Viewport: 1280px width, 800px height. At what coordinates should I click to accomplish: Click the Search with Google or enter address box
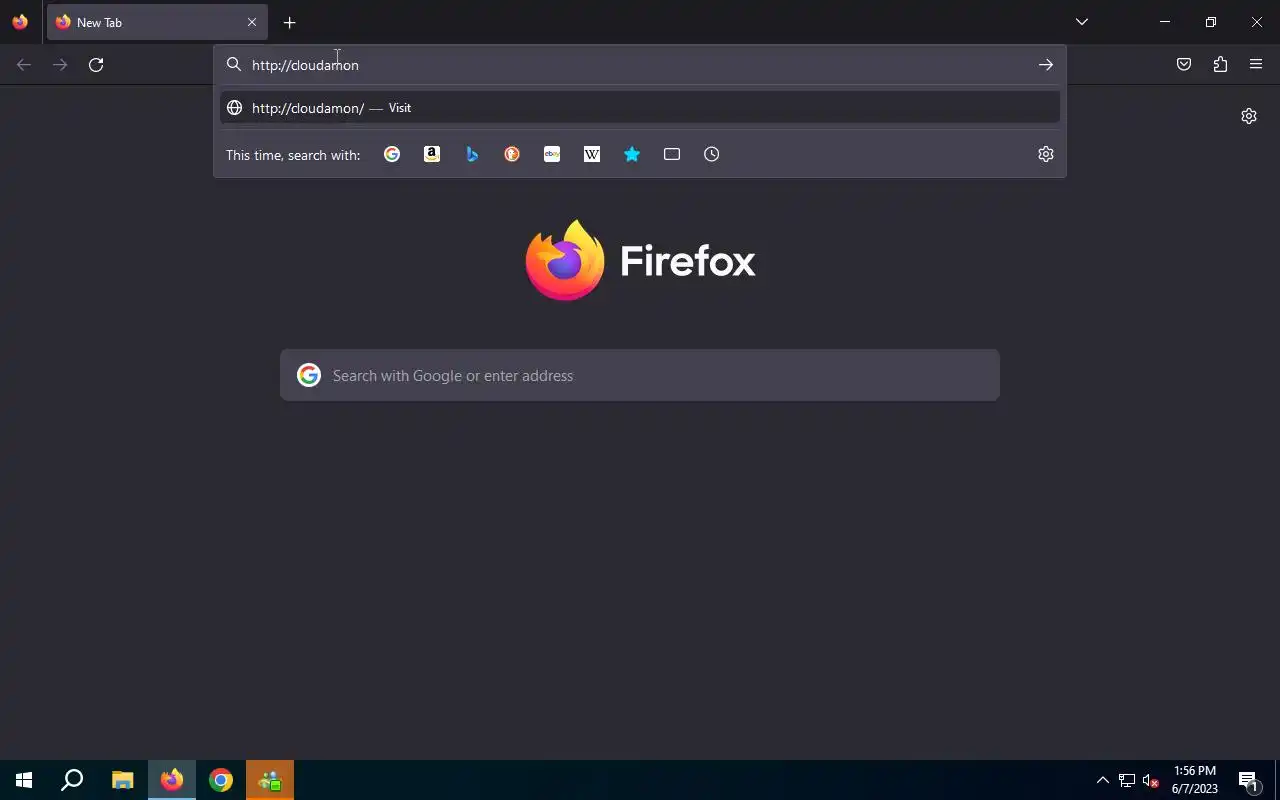[640, 375]
